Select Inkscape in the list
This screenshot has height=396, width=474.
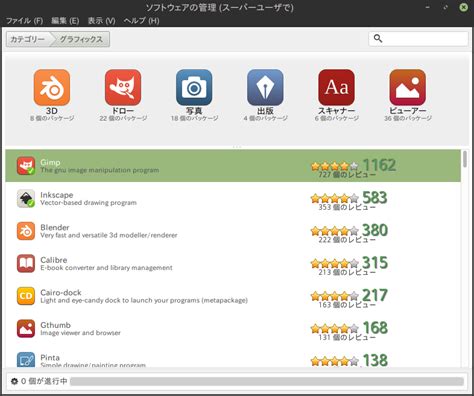233,198
